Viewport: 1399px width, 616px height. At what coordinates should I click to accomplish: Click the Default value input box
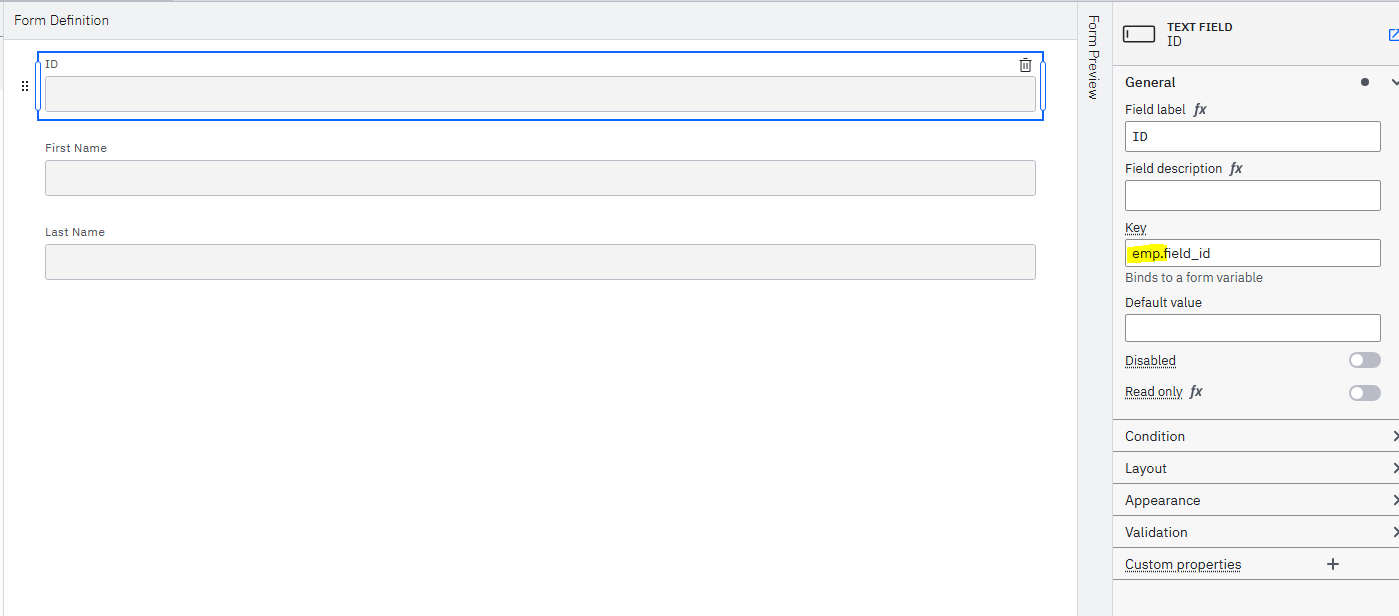pos(1252,328)
